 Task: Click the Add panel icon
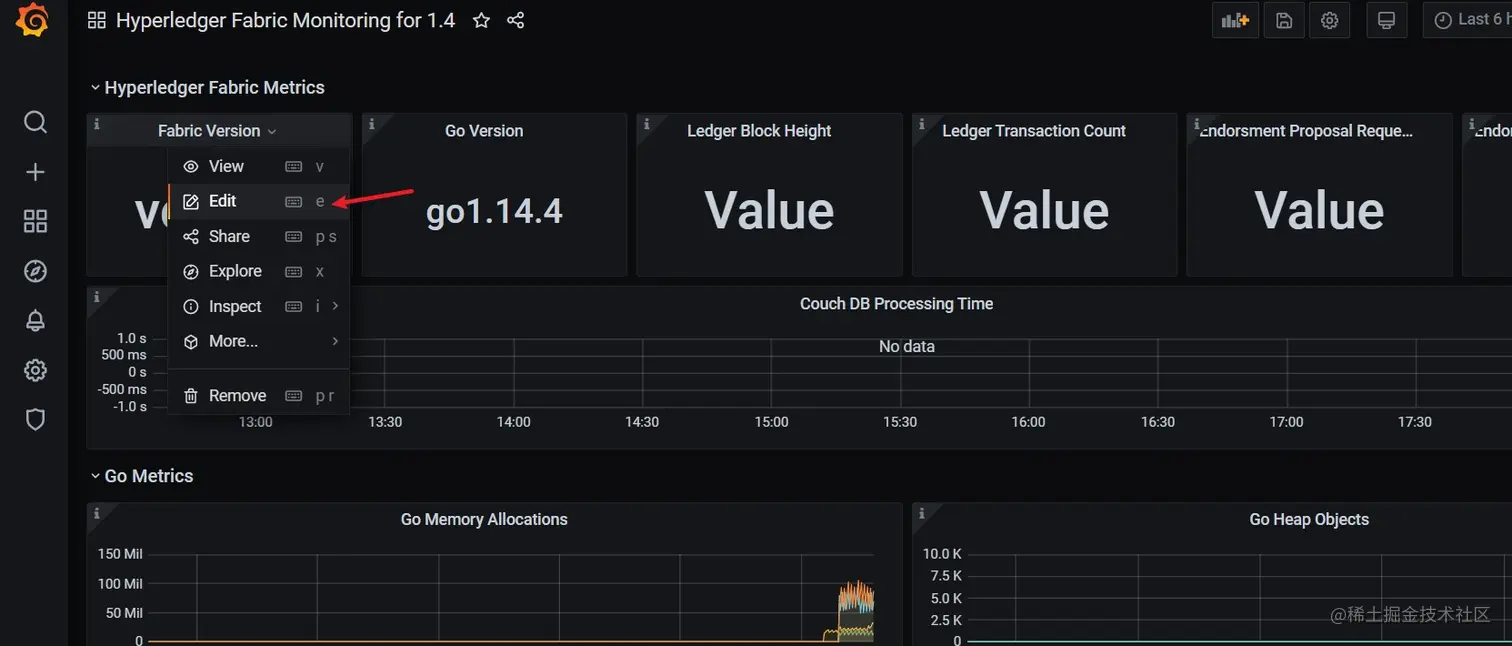pyautogui.click(x=1235, y=20)
